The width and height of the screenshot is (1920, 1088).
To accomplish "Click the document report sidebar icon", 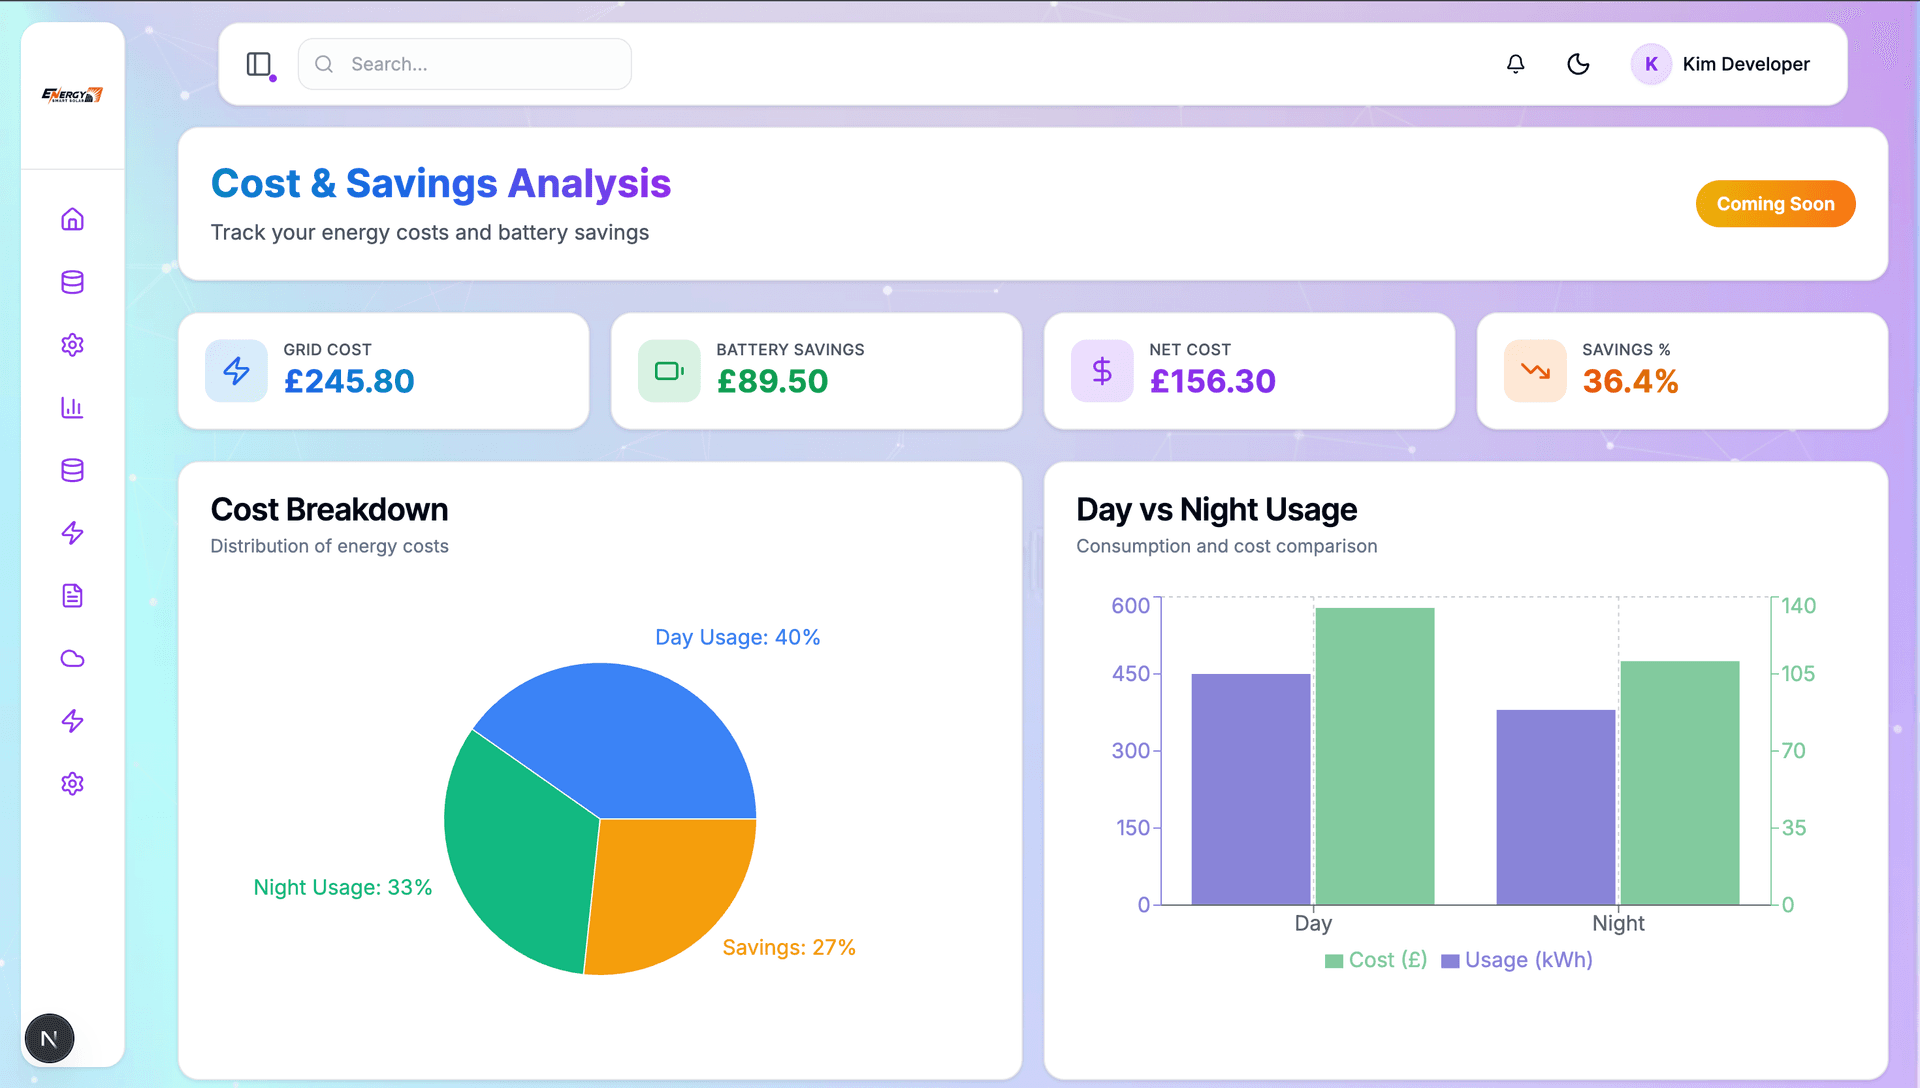I will click(x=72, y=596).
